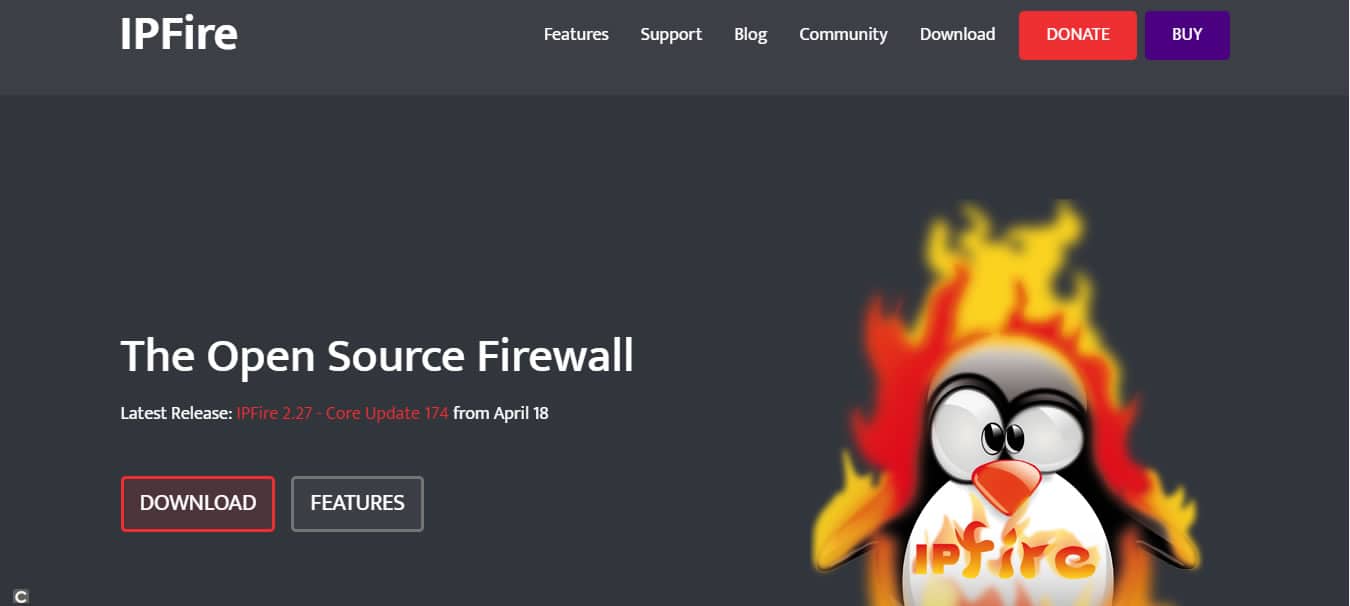Screen dimensions: 1350x606
Task: Click the IPFire site logo
Action: pyautogui.click(x=179, y=34)
